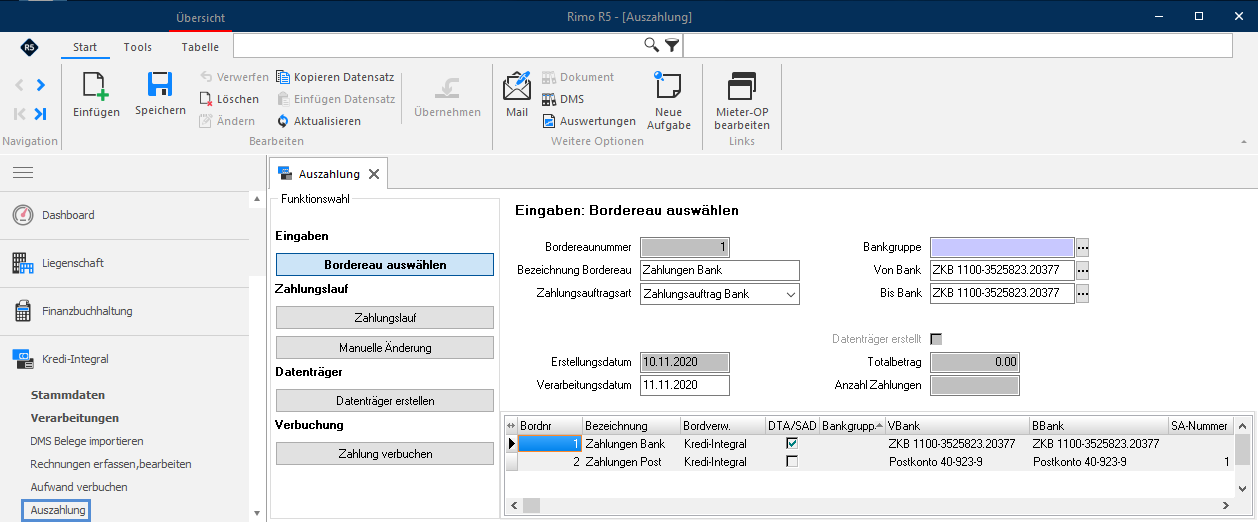Open the Mail icon
The height and width of the screenshot is (522, 1258).
pos(517,86)
